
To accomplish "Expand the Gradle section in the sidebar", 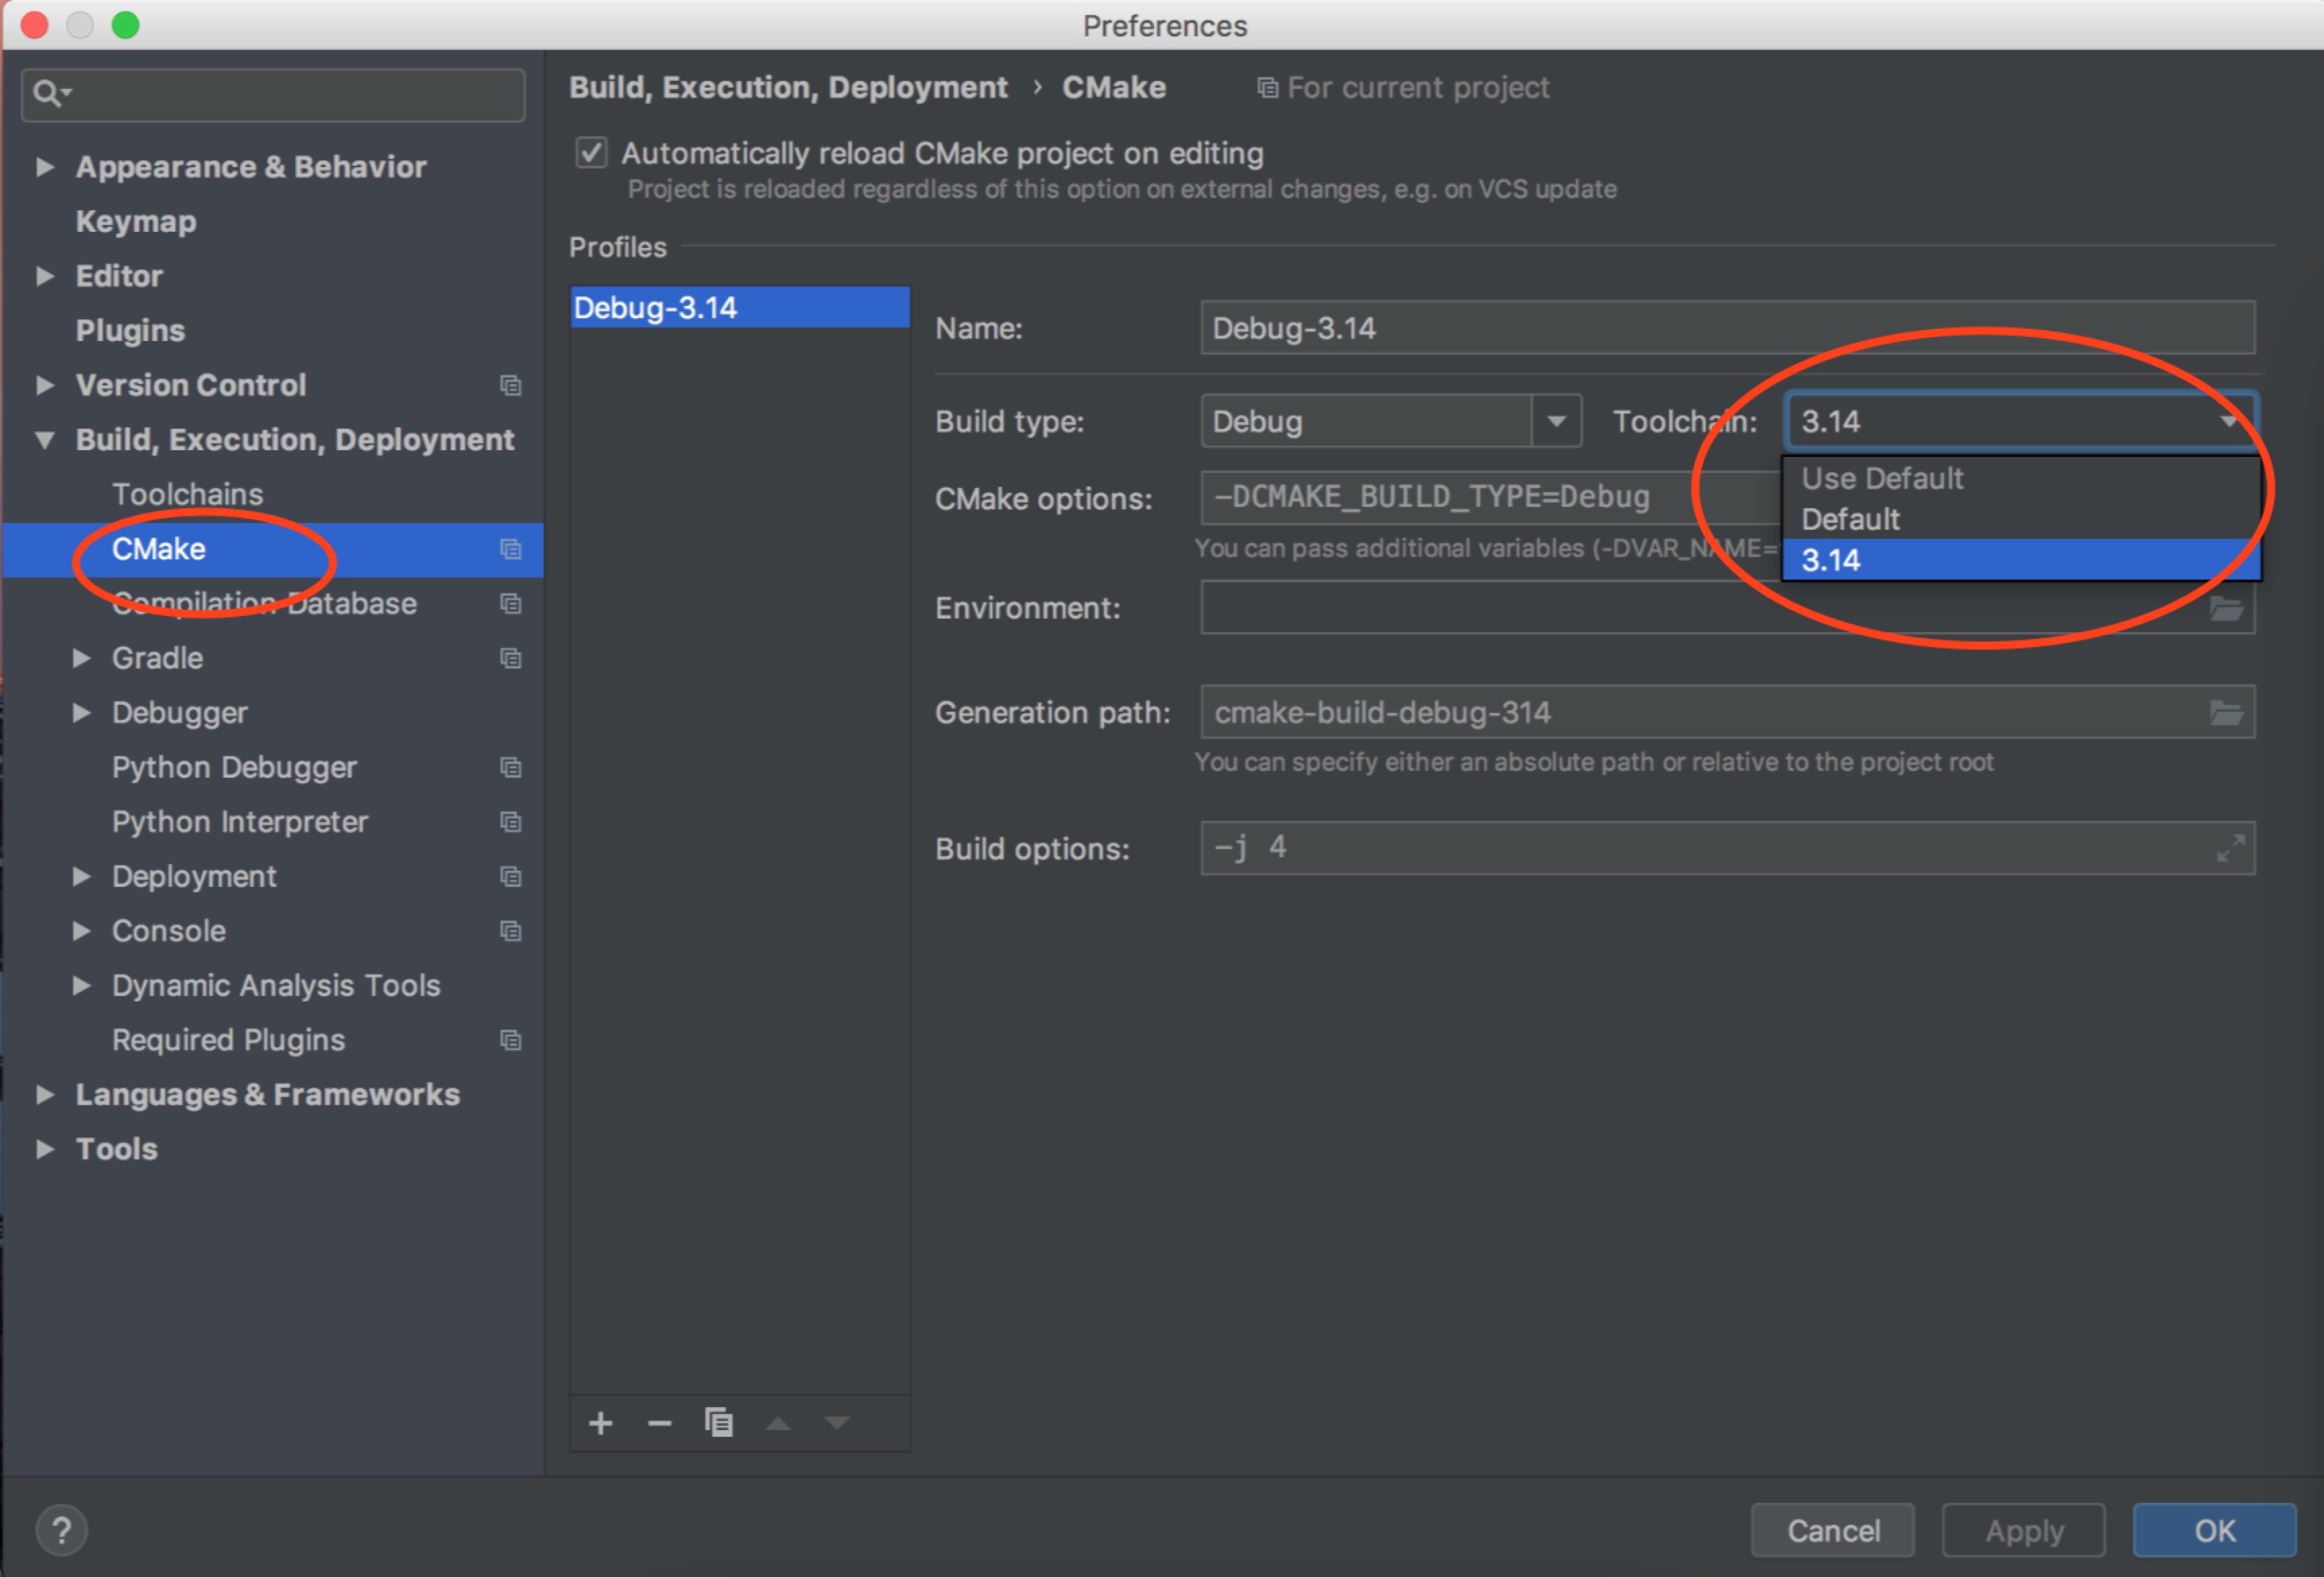I will point(81,658).
